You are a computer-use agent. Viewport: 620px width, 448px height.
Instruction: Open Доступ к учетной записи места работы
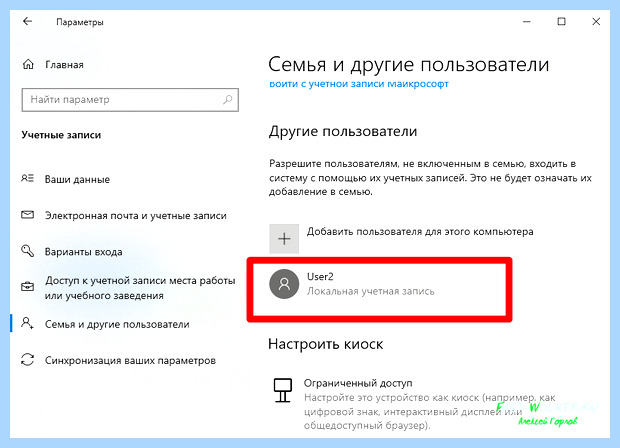pyautogui.click(x=140, y=288)
